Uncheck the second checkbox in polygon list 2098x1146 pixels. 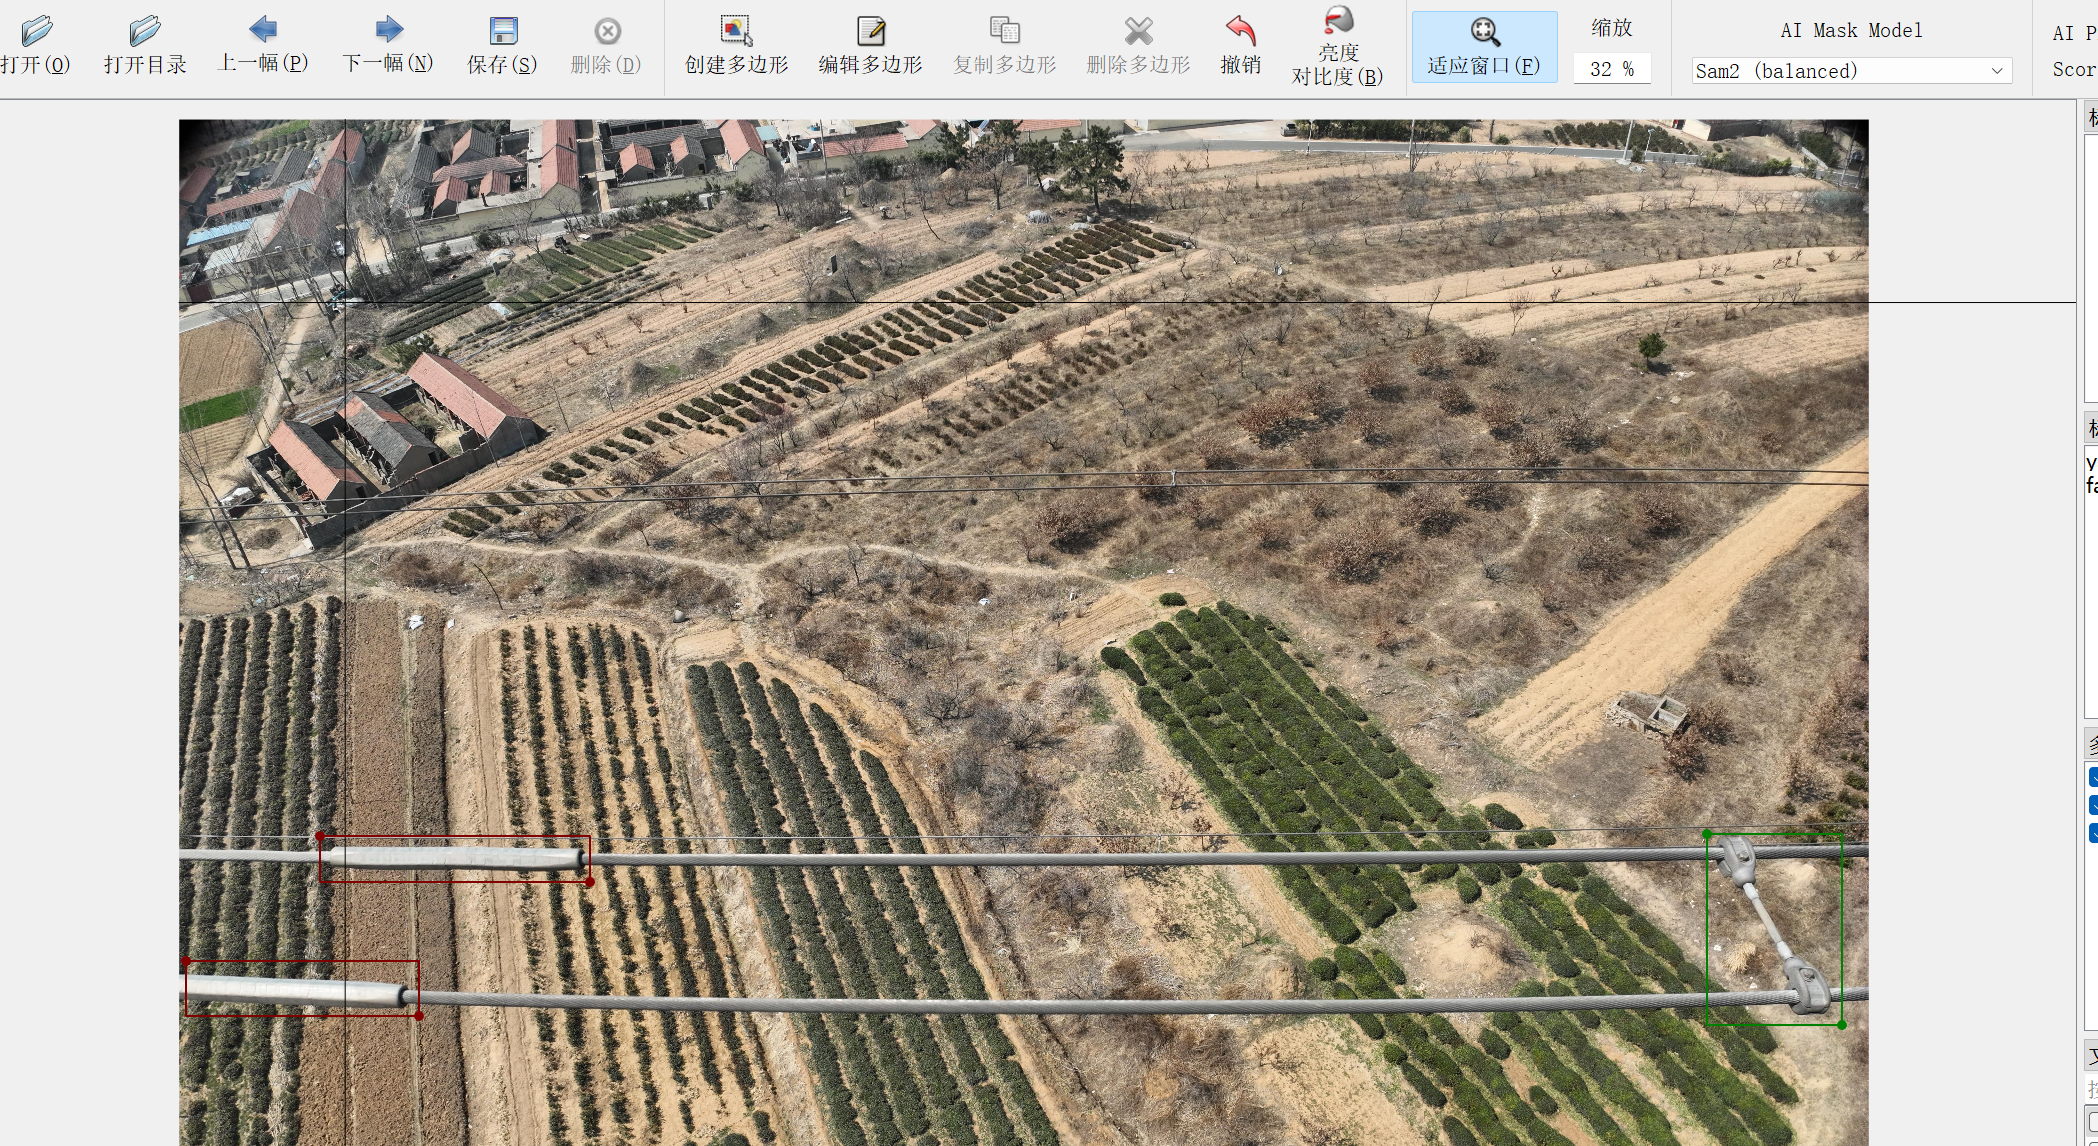coord(2093,805)
